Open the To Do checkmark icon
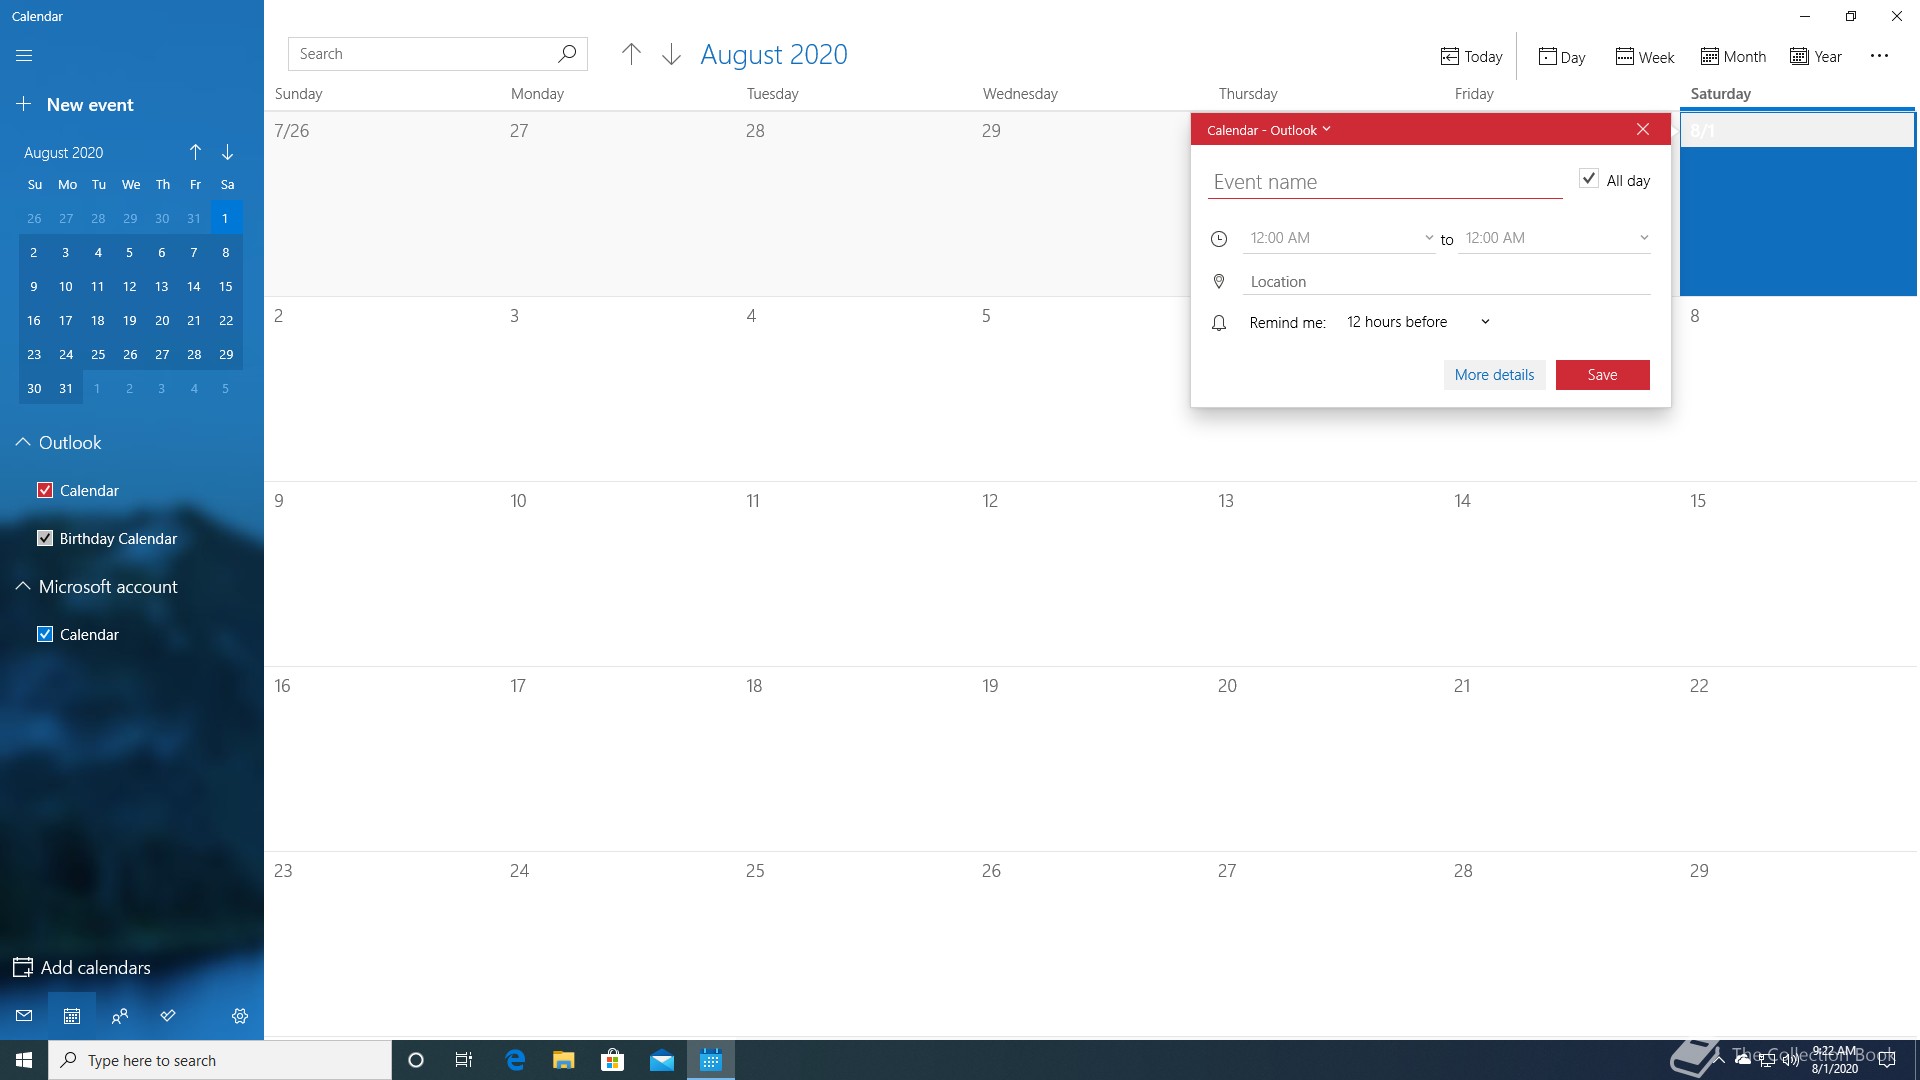 (168, 1016)
